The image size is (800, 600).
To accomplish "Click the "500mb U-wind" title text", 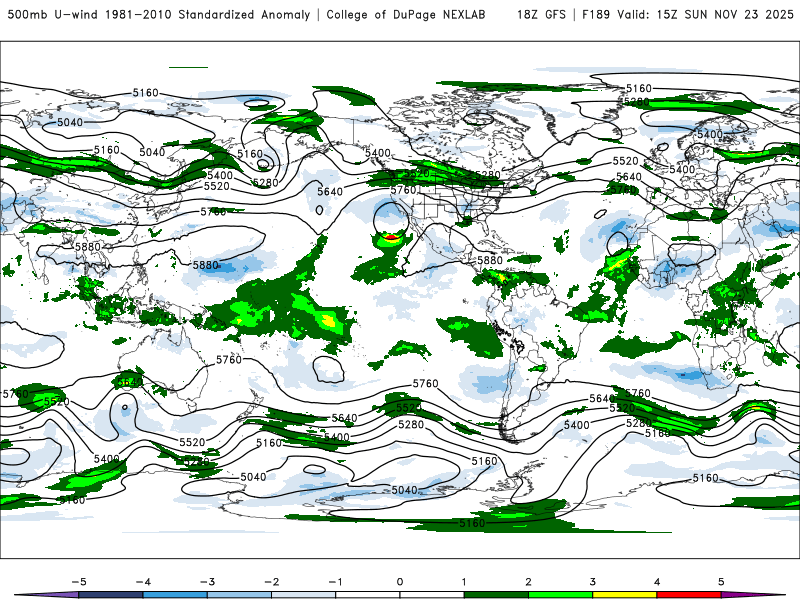I will point(54,14).
